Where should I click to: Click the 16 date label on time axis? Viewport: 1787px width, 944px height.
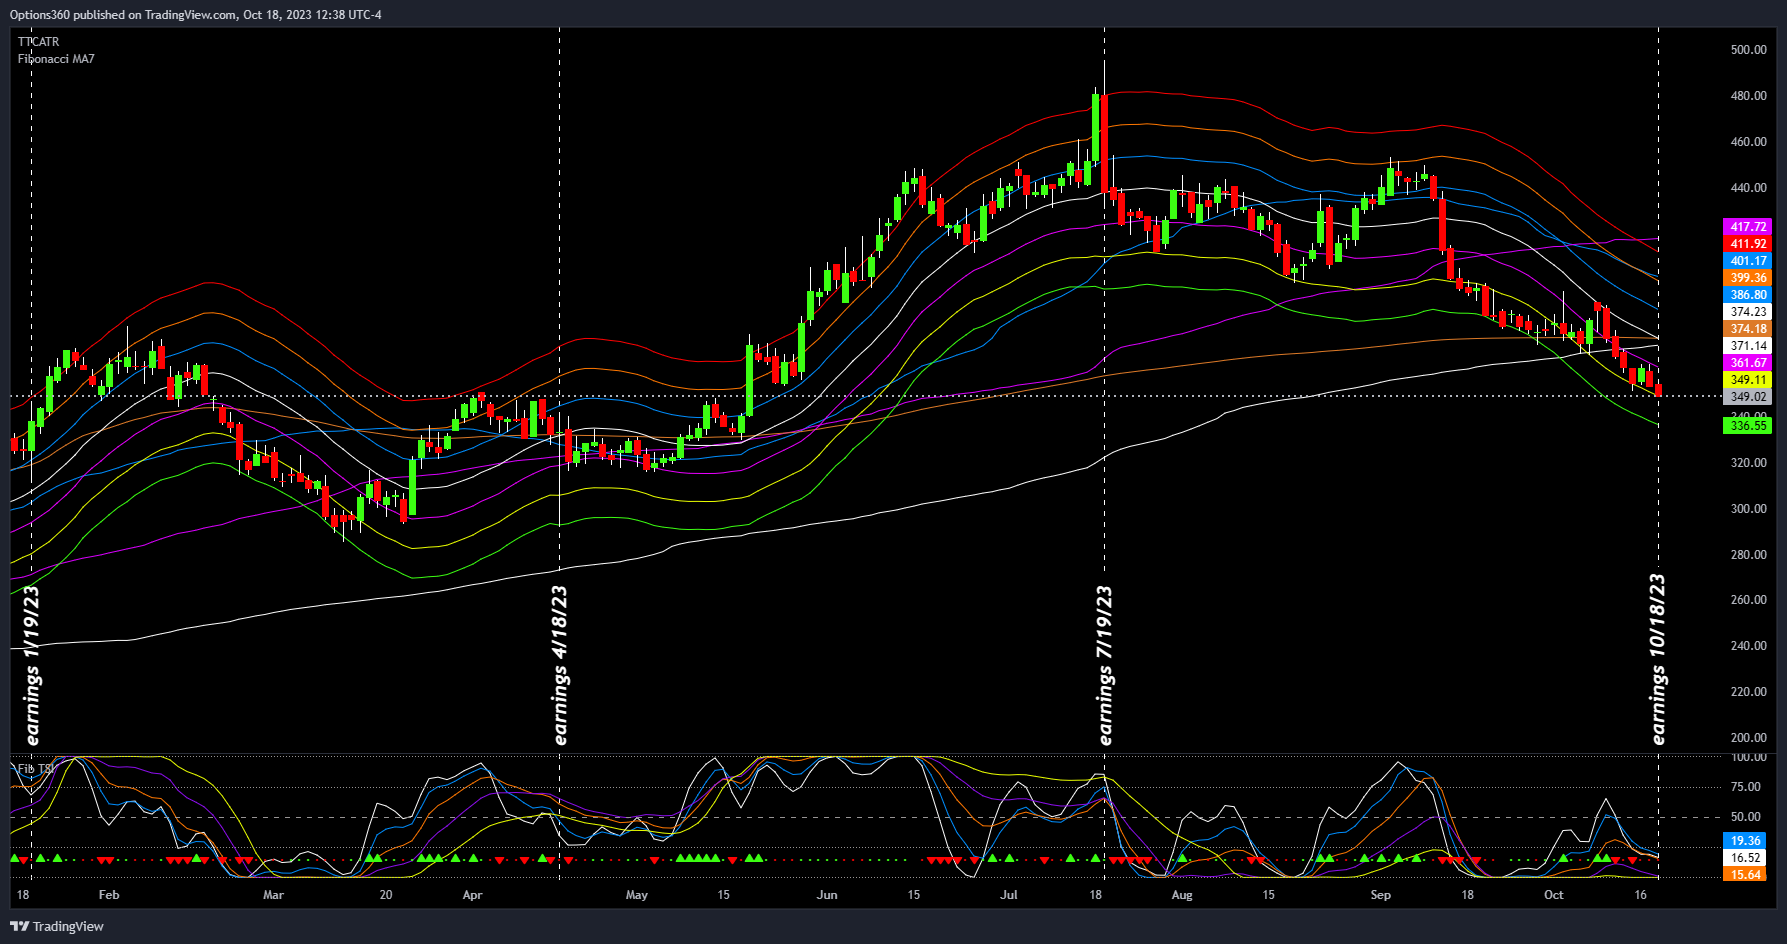click(x=1641, y=895)
